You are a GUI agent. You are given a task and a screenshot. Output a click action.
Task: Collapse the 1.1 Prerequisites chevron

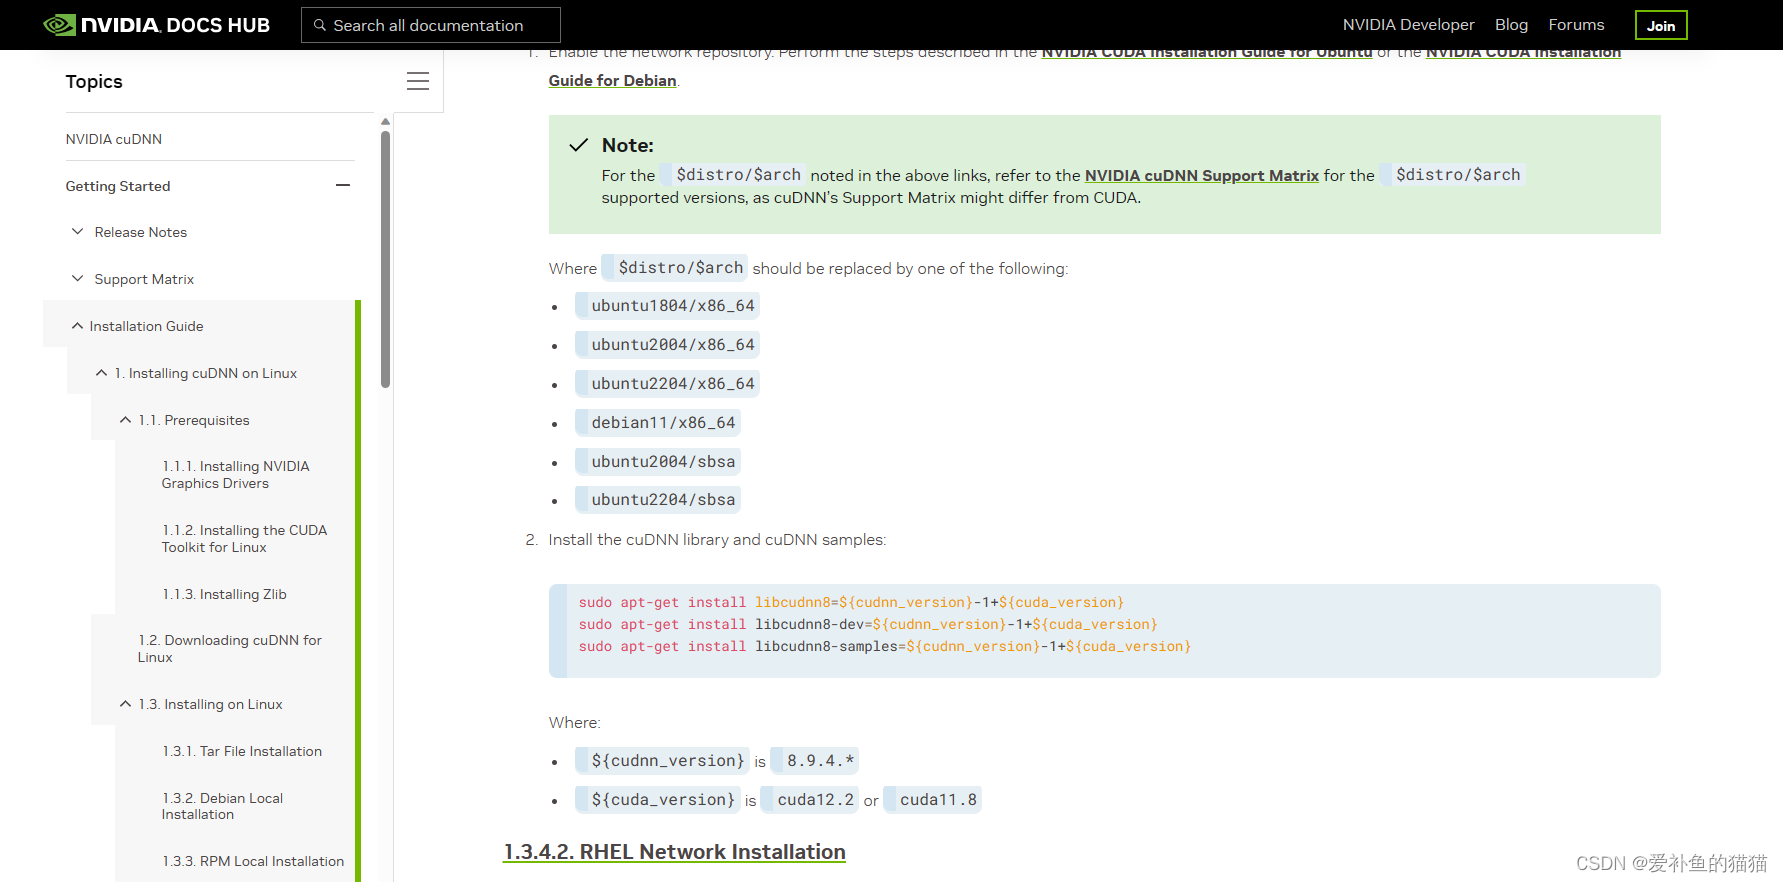[x=125, y=419]
